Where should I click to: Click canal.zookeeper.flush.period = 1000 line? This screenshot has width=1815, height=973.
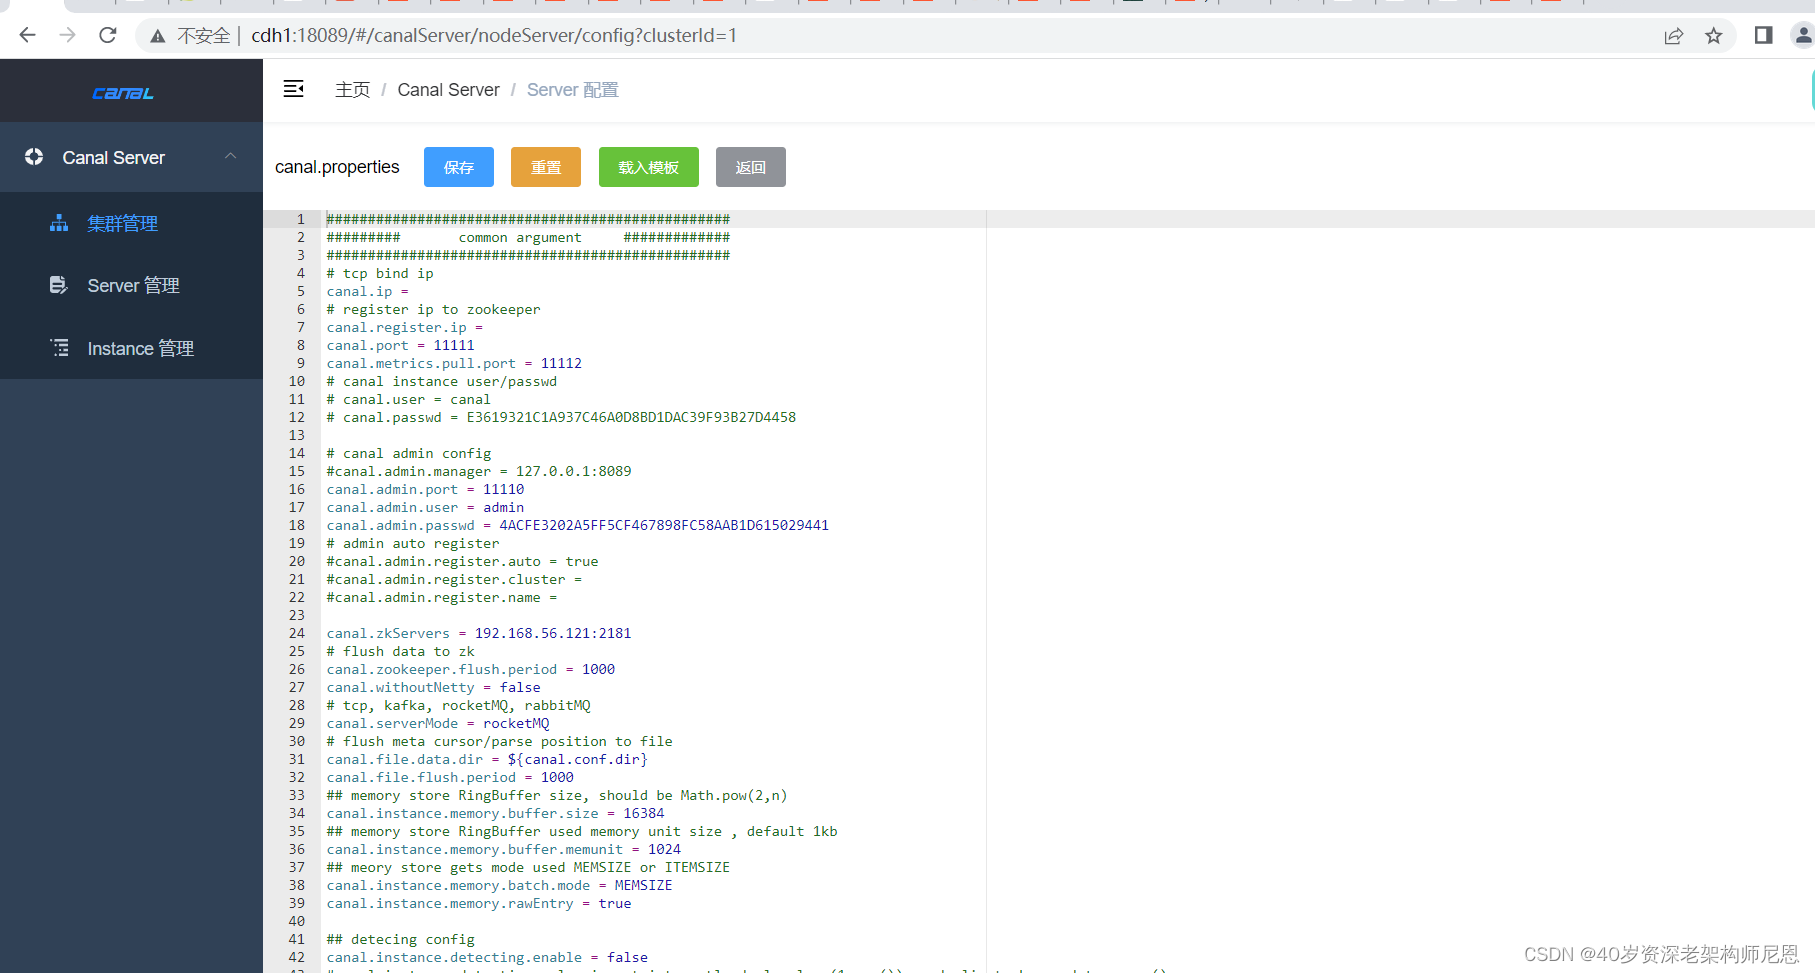[x=470, y=669]
